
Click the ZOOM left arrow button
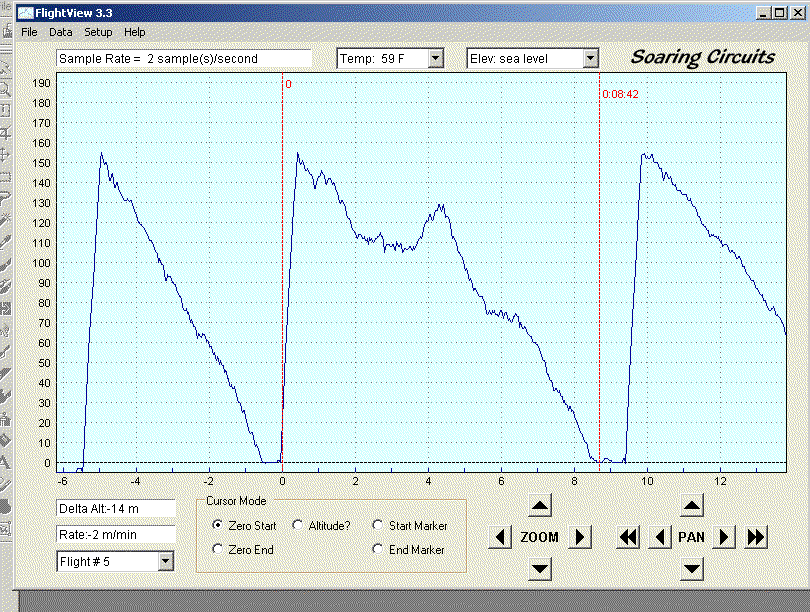tap(500, 537)
